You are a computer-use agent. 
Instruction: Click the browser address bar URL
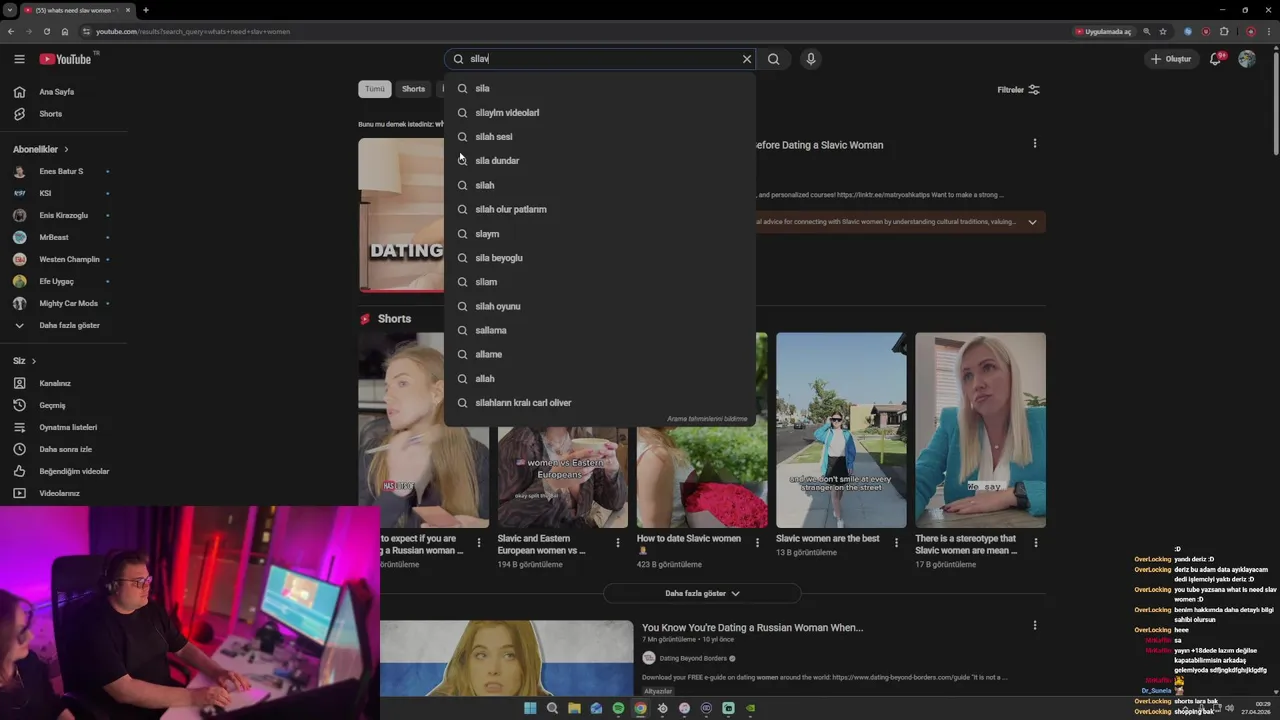pos(193,32)
